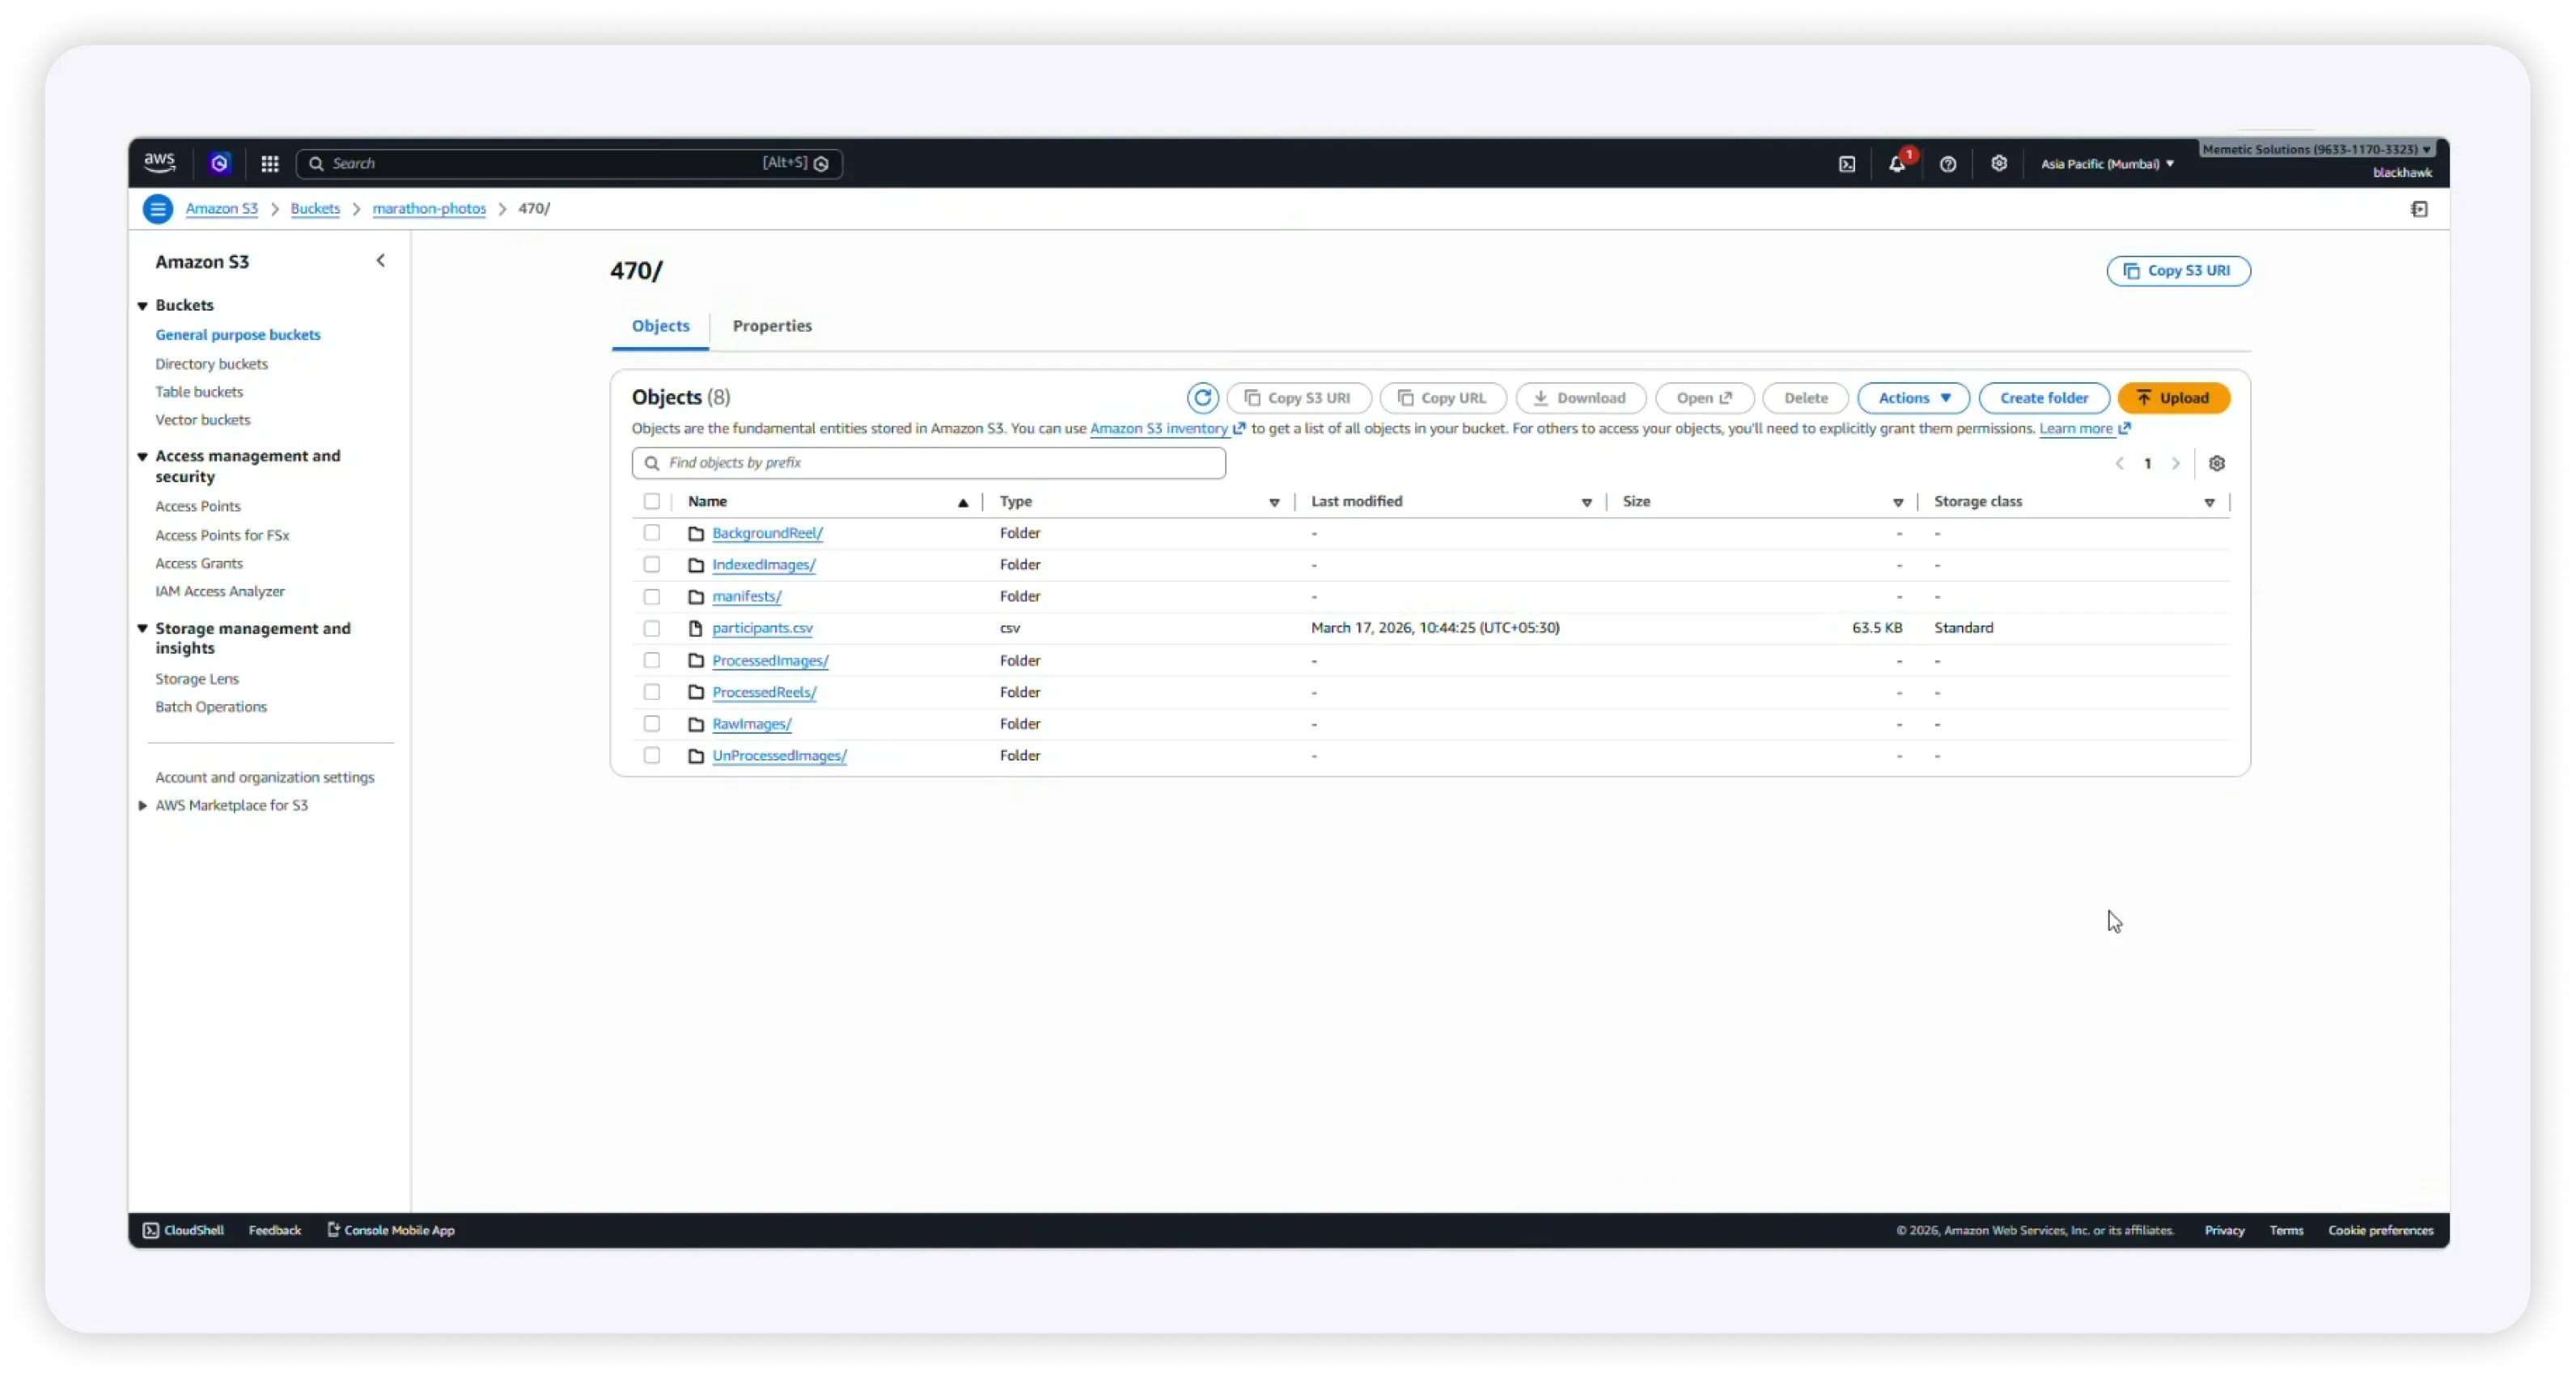The image size is (2576, 1379).
Task: Select the participants.csv checkbox
Action: pyautogui.click(x=652, y=628)
